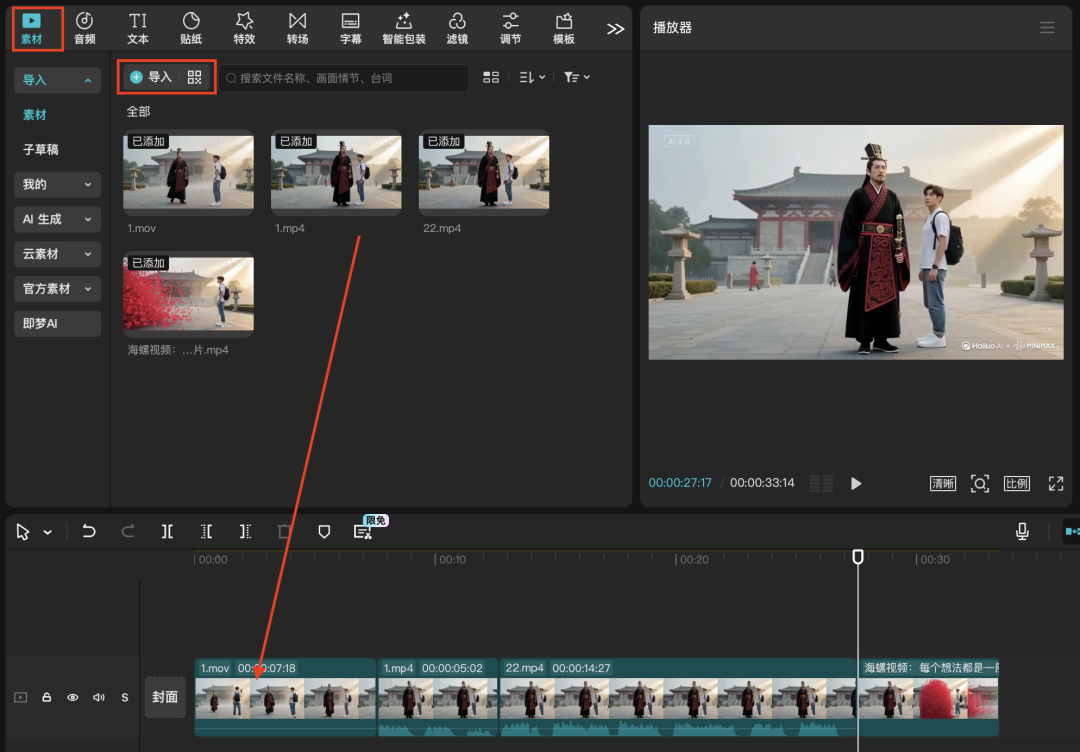The width and height of the screenshot is (1080, 752).
Task: Click the undo arrow in timeline toolbar
Action: tap(89, 532)
